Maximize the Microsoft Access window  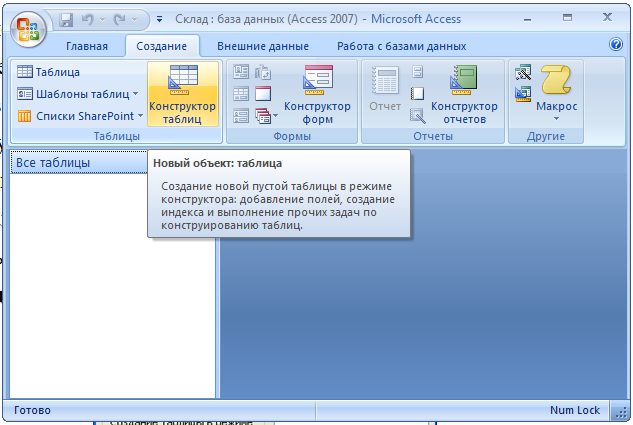point(567,17)
